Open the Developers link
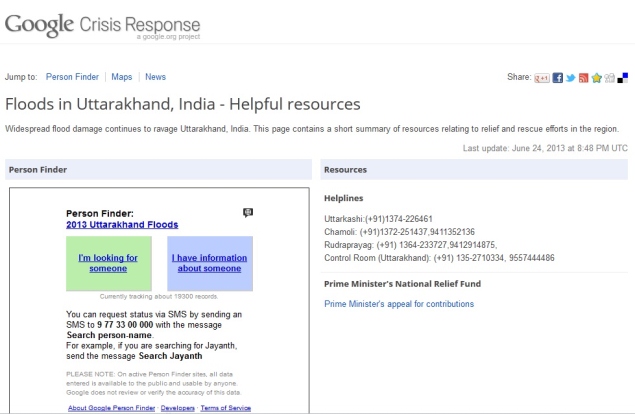 click(177, 408)
